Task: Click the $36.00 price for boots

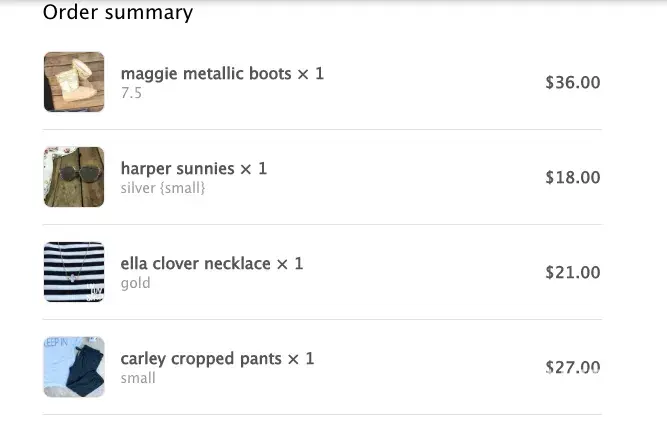Action: tap(572, 83)
